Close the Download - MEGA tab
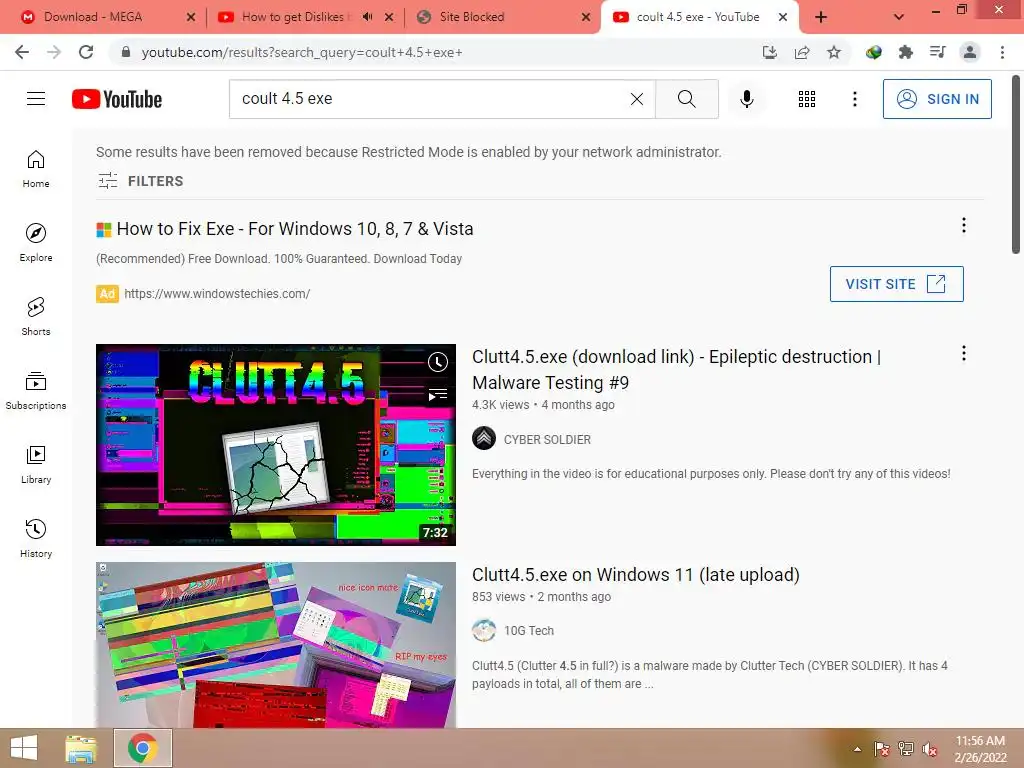 click(x=191, y=17)
